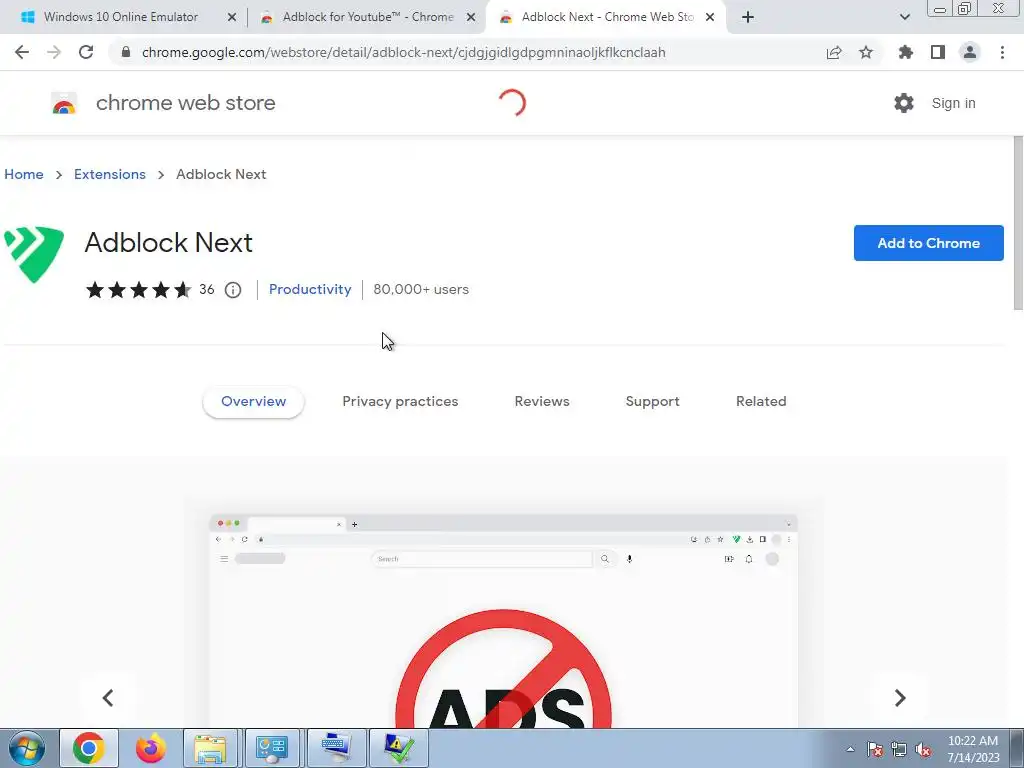Open the Action Center flag icon
Image resolution: width=1024 pixels, height=768 pixels.
(875, 749)
